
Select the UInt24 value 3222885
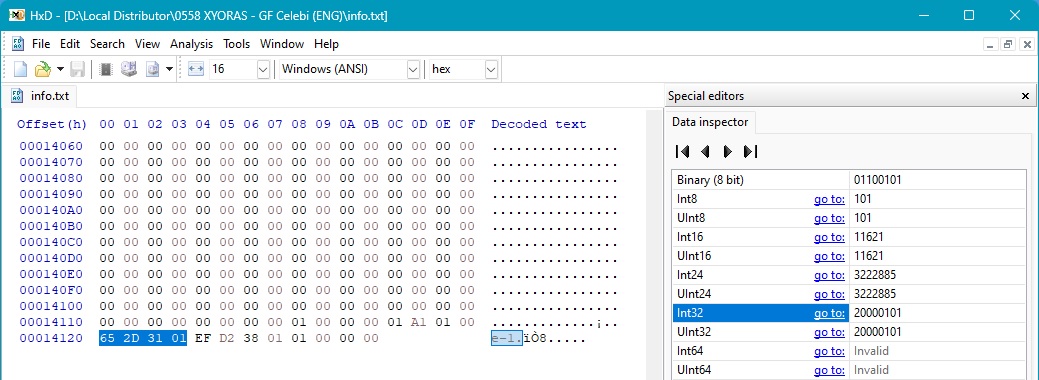tap(875, 294)
